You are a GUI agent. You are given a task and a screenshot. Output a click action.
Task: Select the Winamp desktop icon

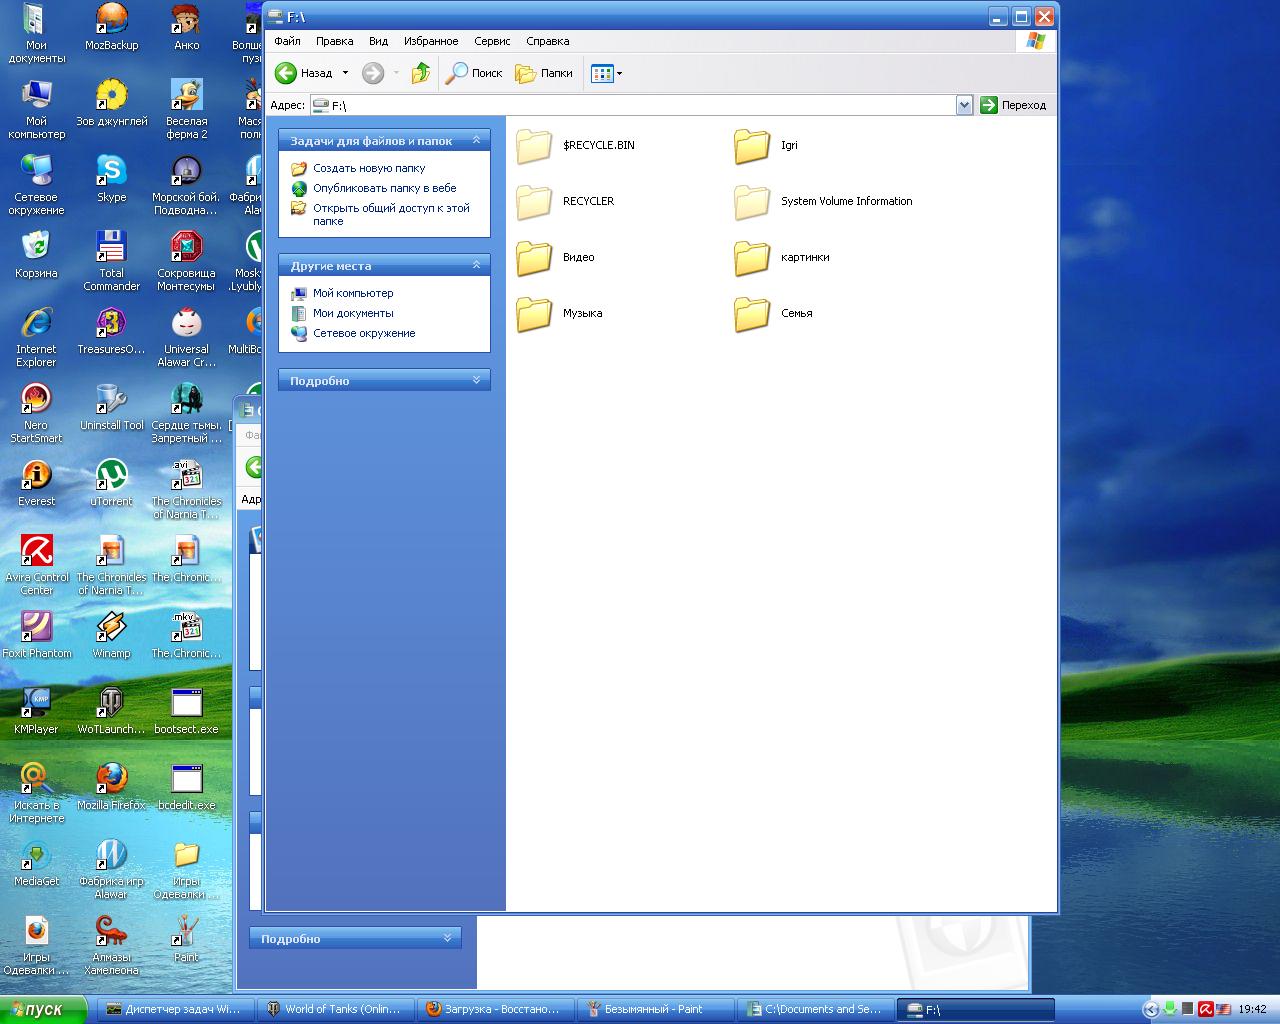pos(111,628)
